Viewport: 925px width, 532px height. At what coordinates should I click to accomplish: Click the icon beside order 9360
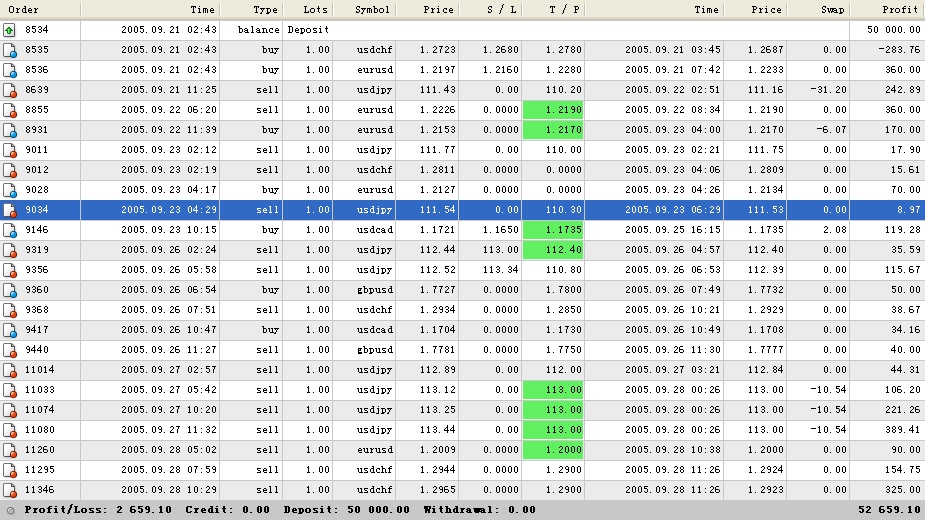(10, 290)
